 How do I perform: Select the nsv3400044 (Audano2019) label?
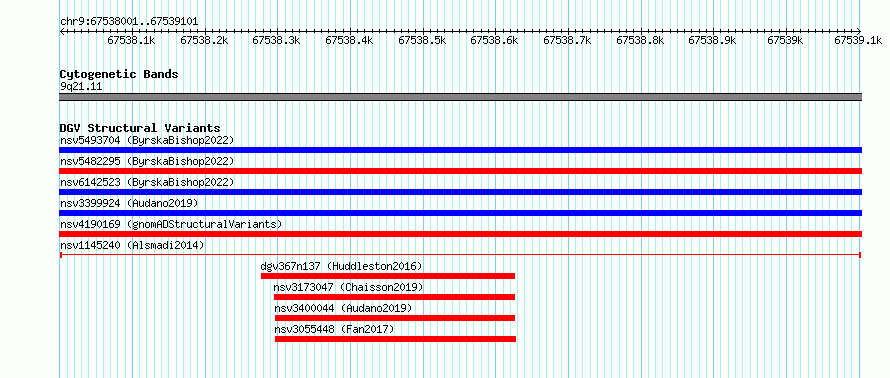(x=343, y=308)
